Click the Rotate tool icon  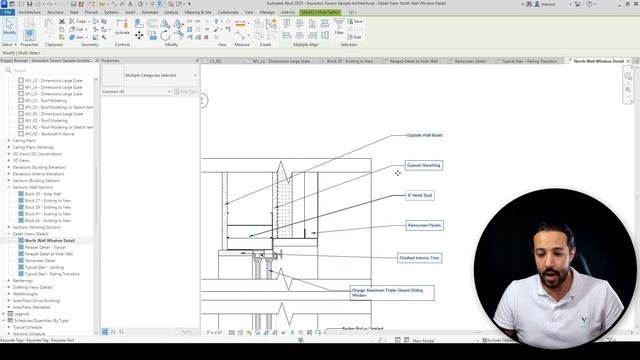pos(165,36)
